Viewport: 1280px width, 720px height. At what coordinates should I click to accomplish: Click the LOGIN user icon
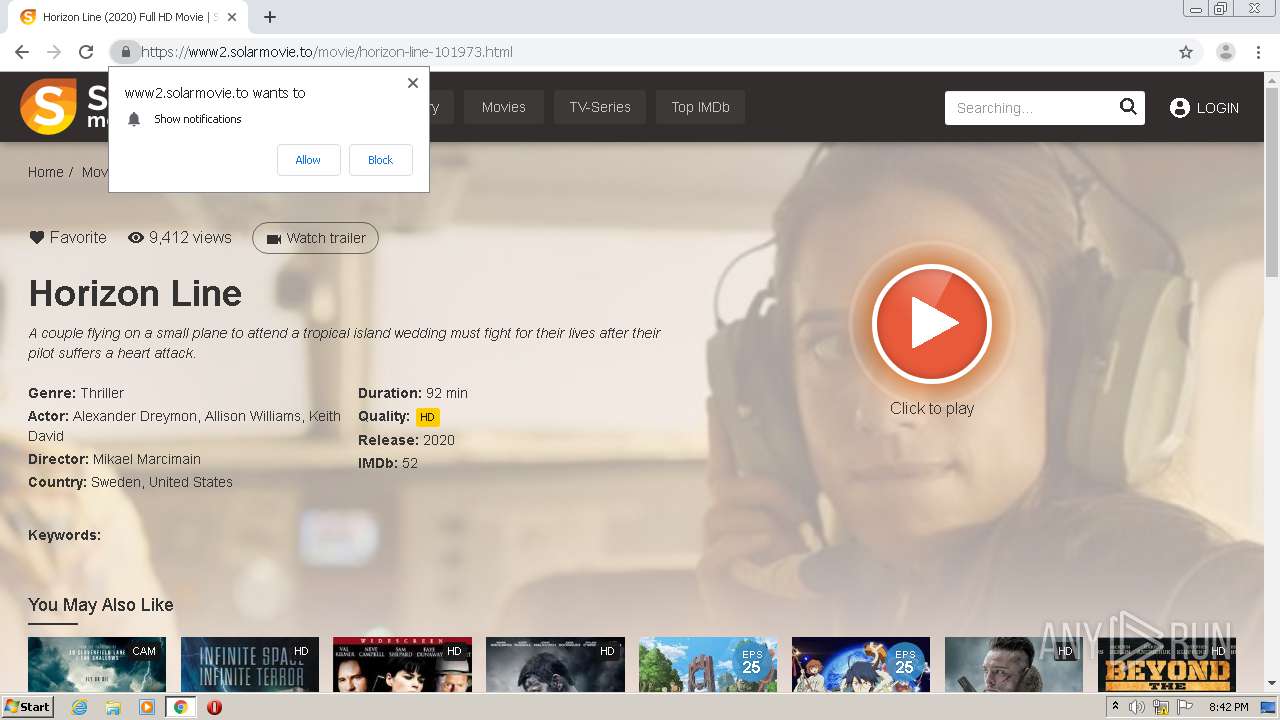pyautogui.click(x=1180, y=108)
